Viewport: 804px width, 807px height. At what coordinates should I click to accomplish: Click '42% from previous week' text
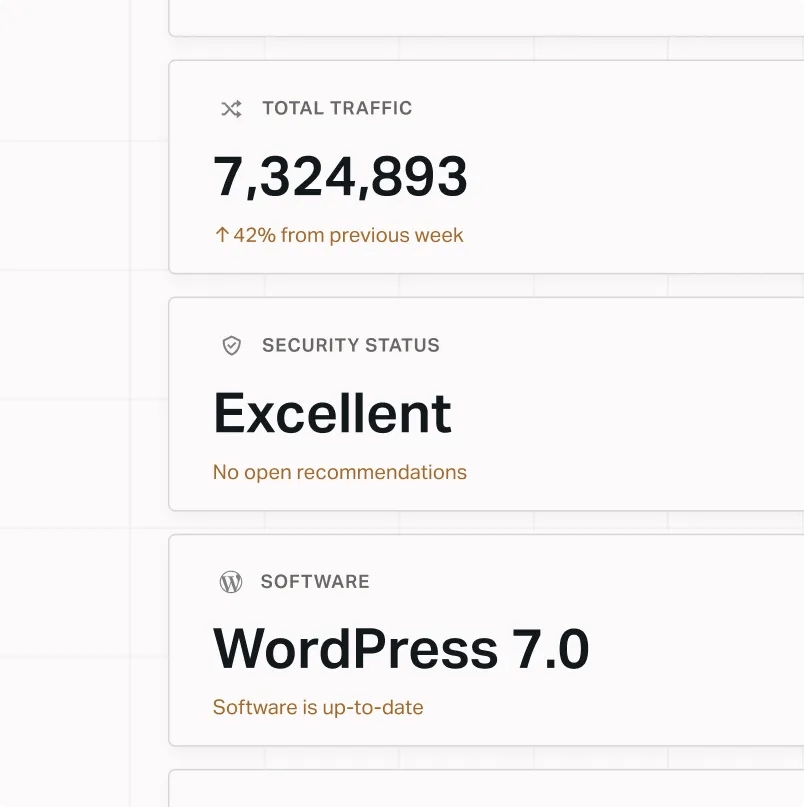348,235
